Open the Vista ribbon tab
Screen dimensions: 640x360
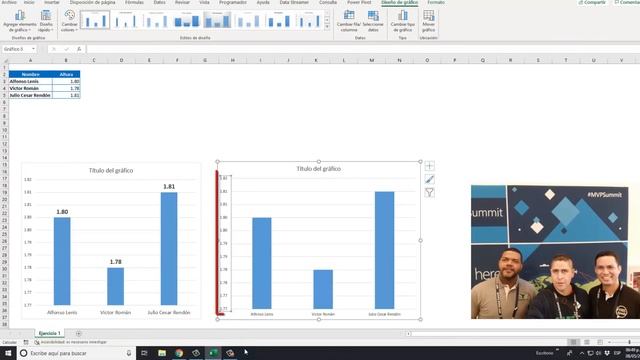(x=204, y=2)
